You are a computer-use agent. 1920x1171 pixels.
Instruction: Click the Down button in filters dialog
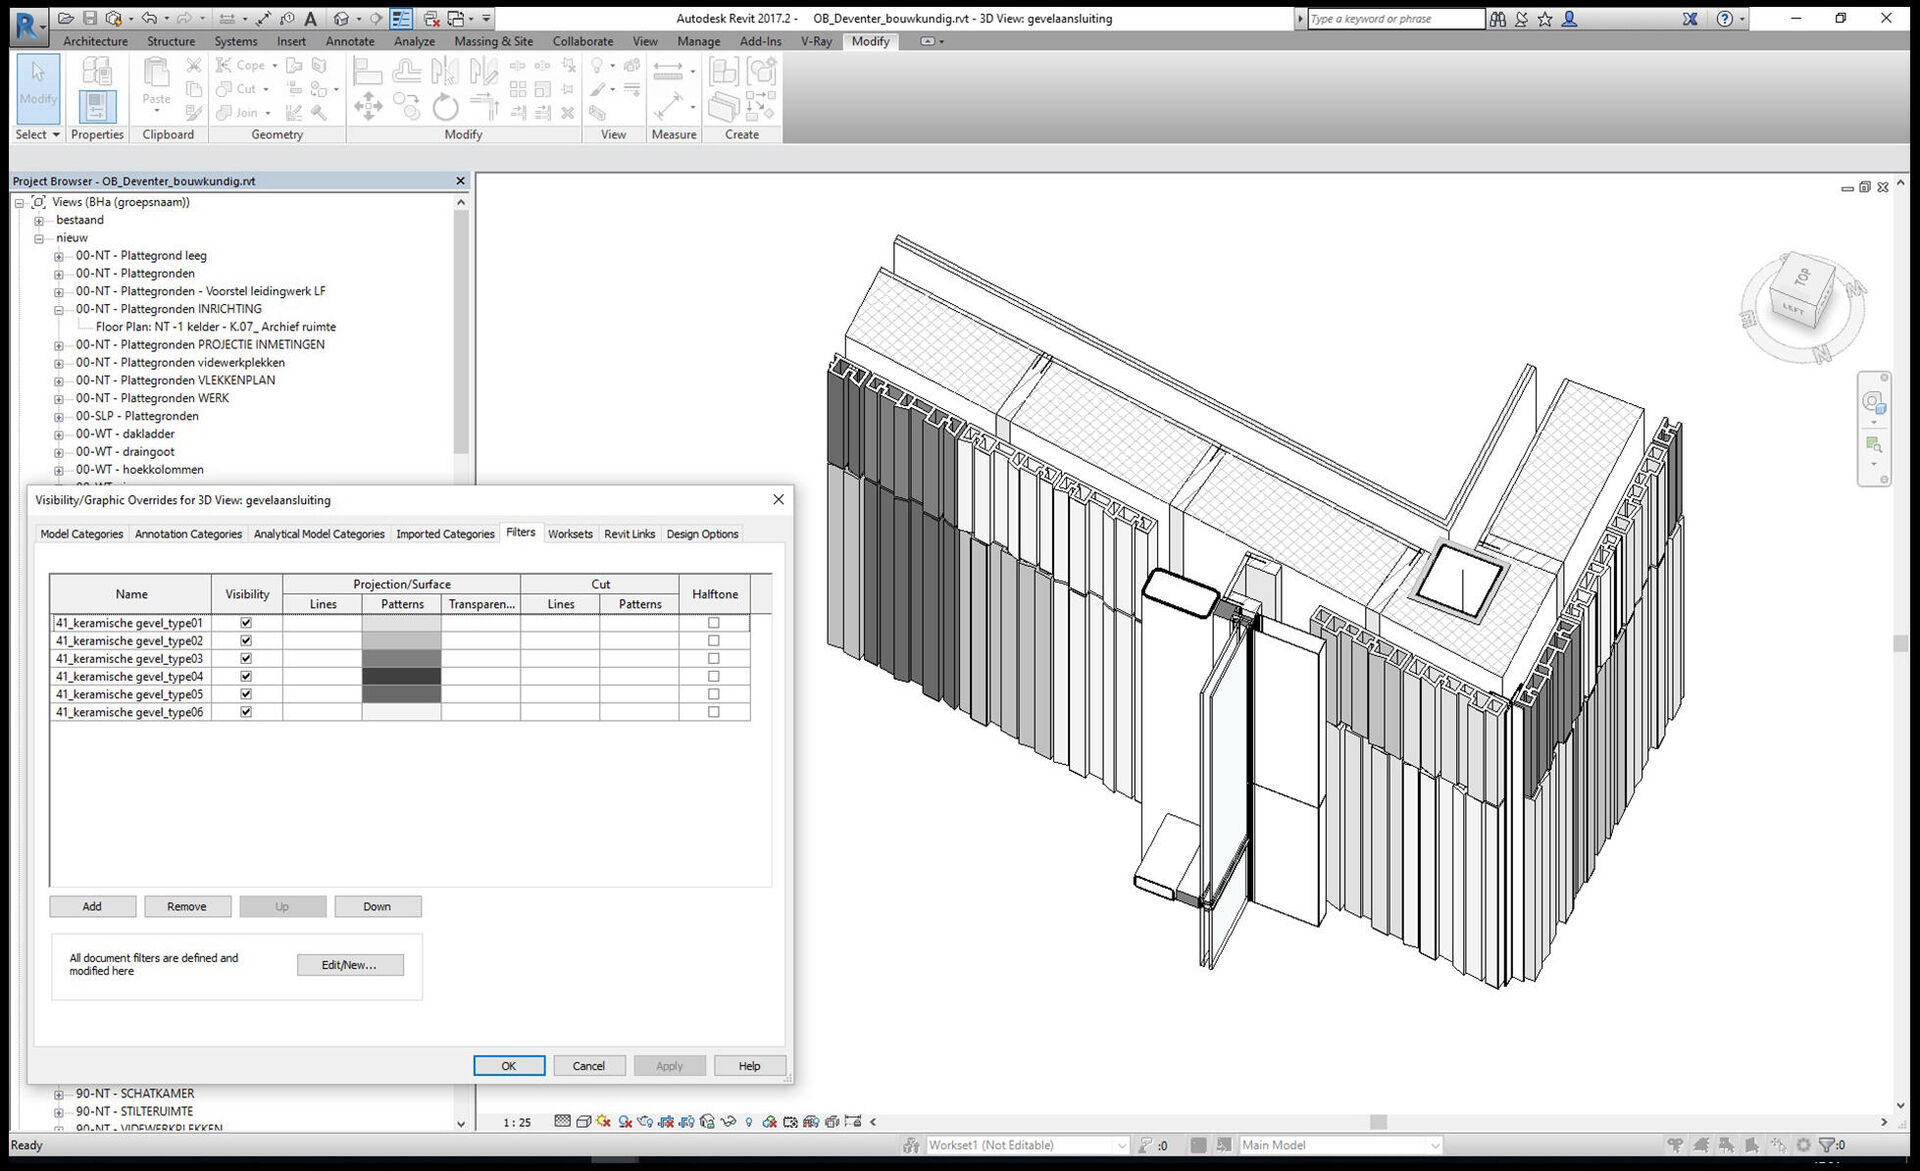coord(377,906)
